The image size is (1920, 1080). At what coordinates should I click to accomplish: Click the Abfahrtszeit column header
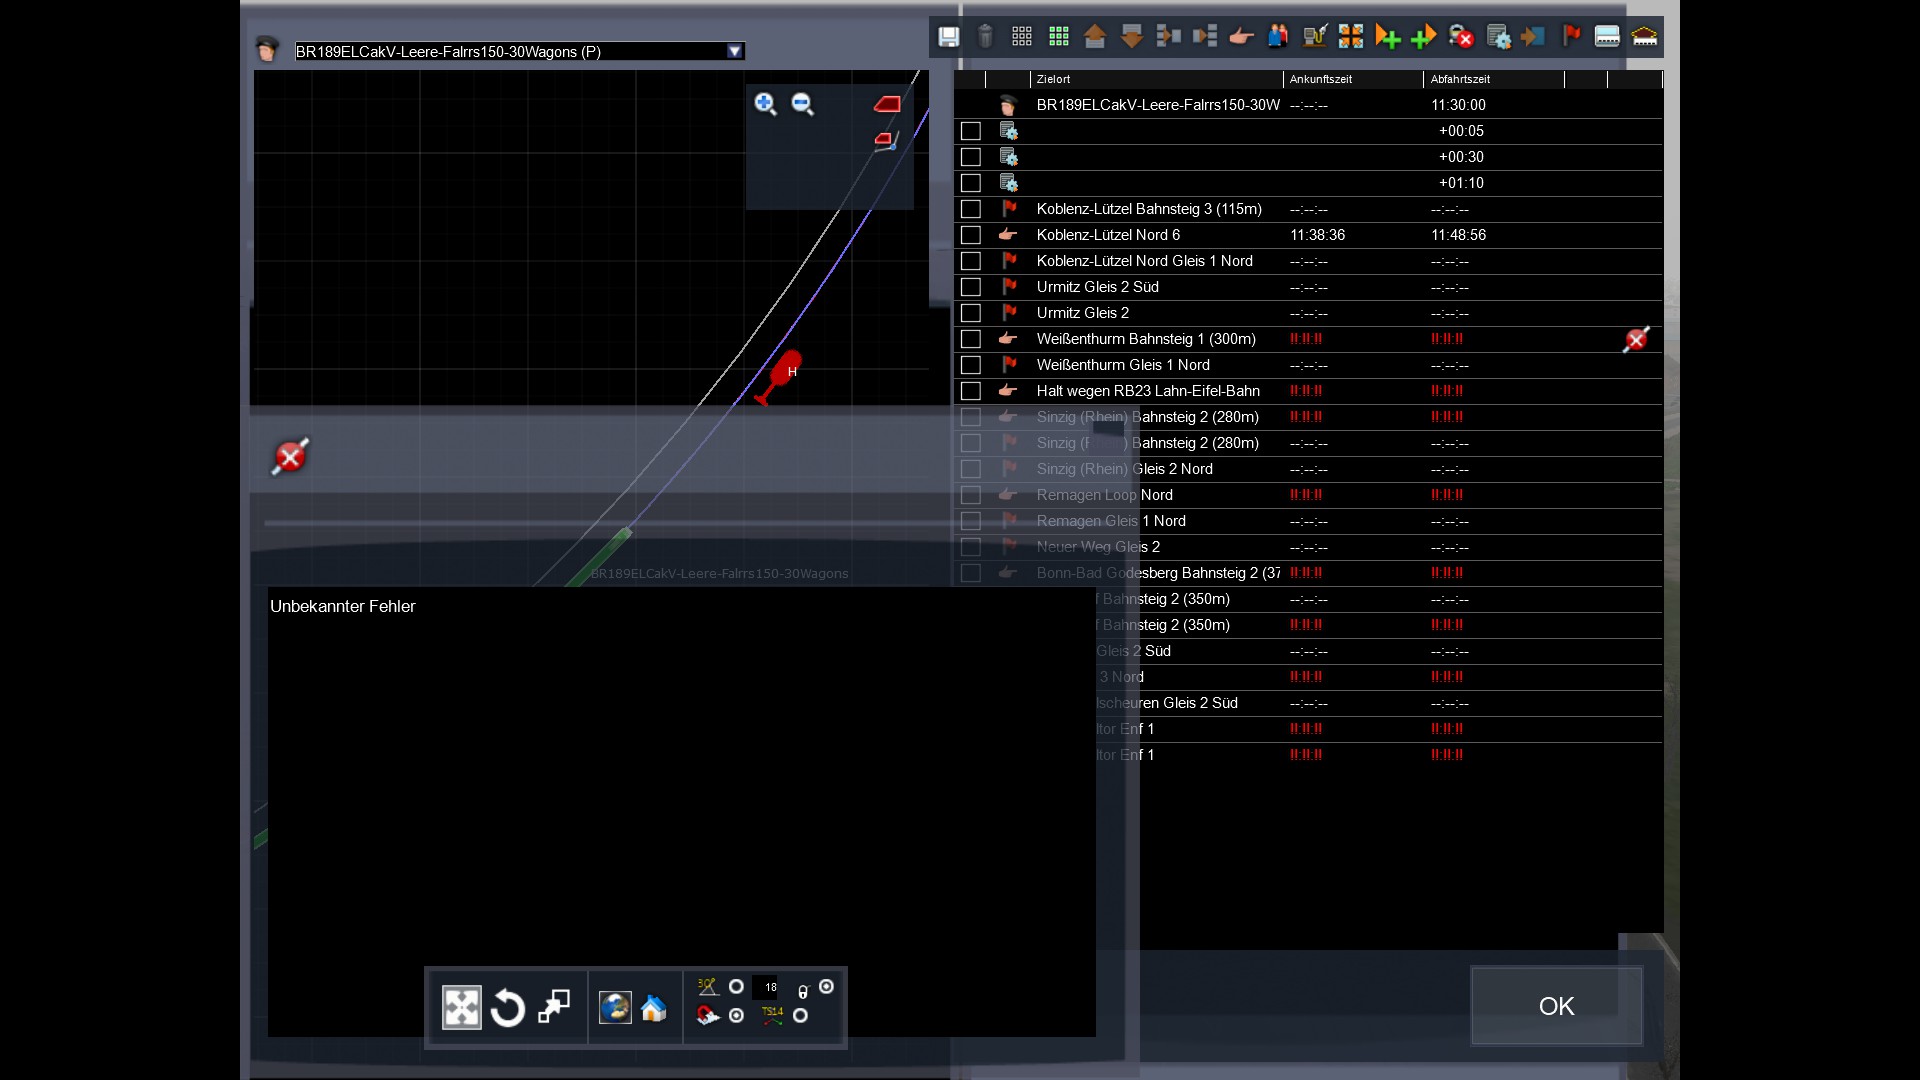[1460, 79]
